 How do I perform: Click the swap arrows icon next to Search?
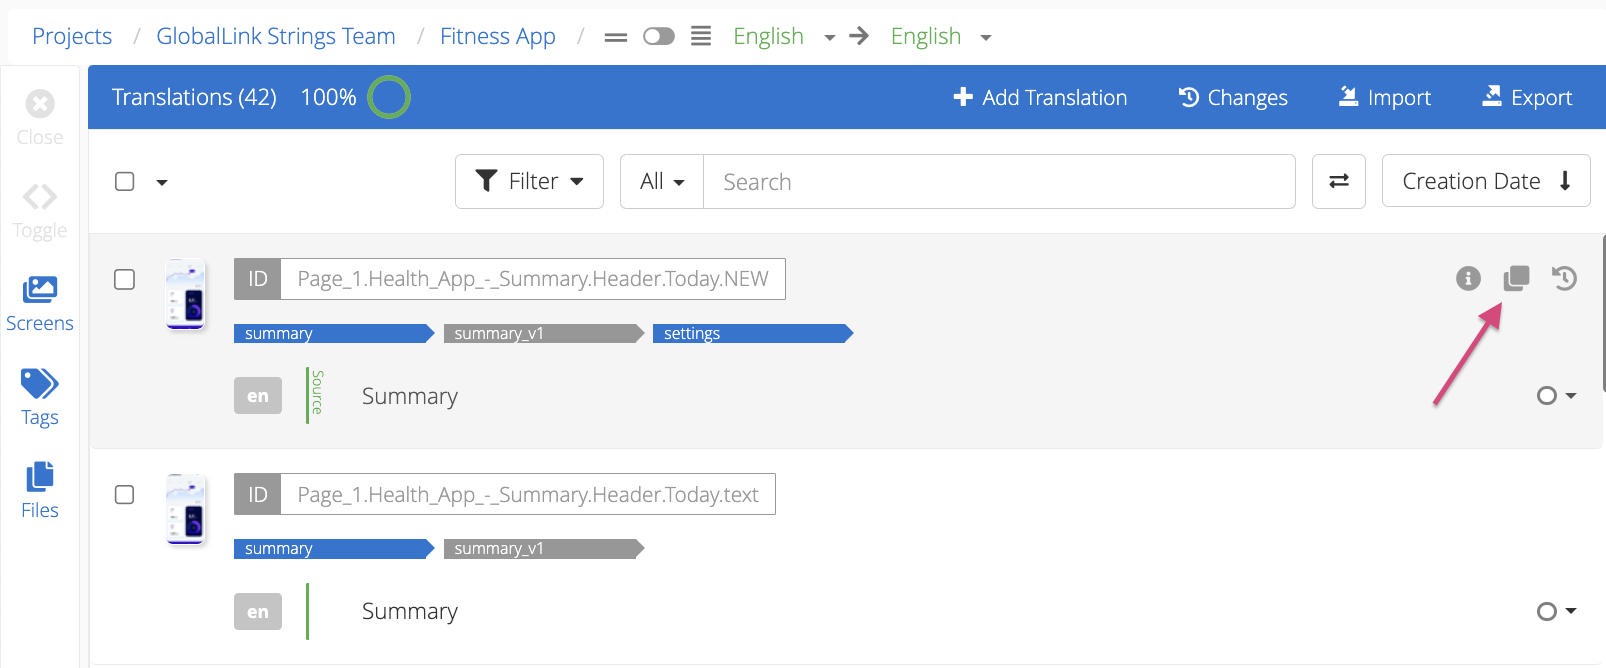point(1338,181)
